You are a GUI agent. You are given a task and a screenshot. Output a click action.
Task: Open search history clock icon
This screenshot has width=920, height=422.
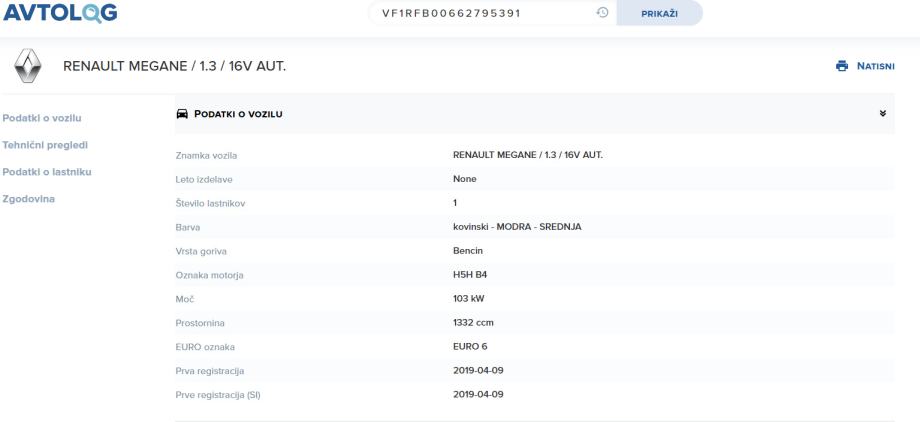click(x=602, y=13)
